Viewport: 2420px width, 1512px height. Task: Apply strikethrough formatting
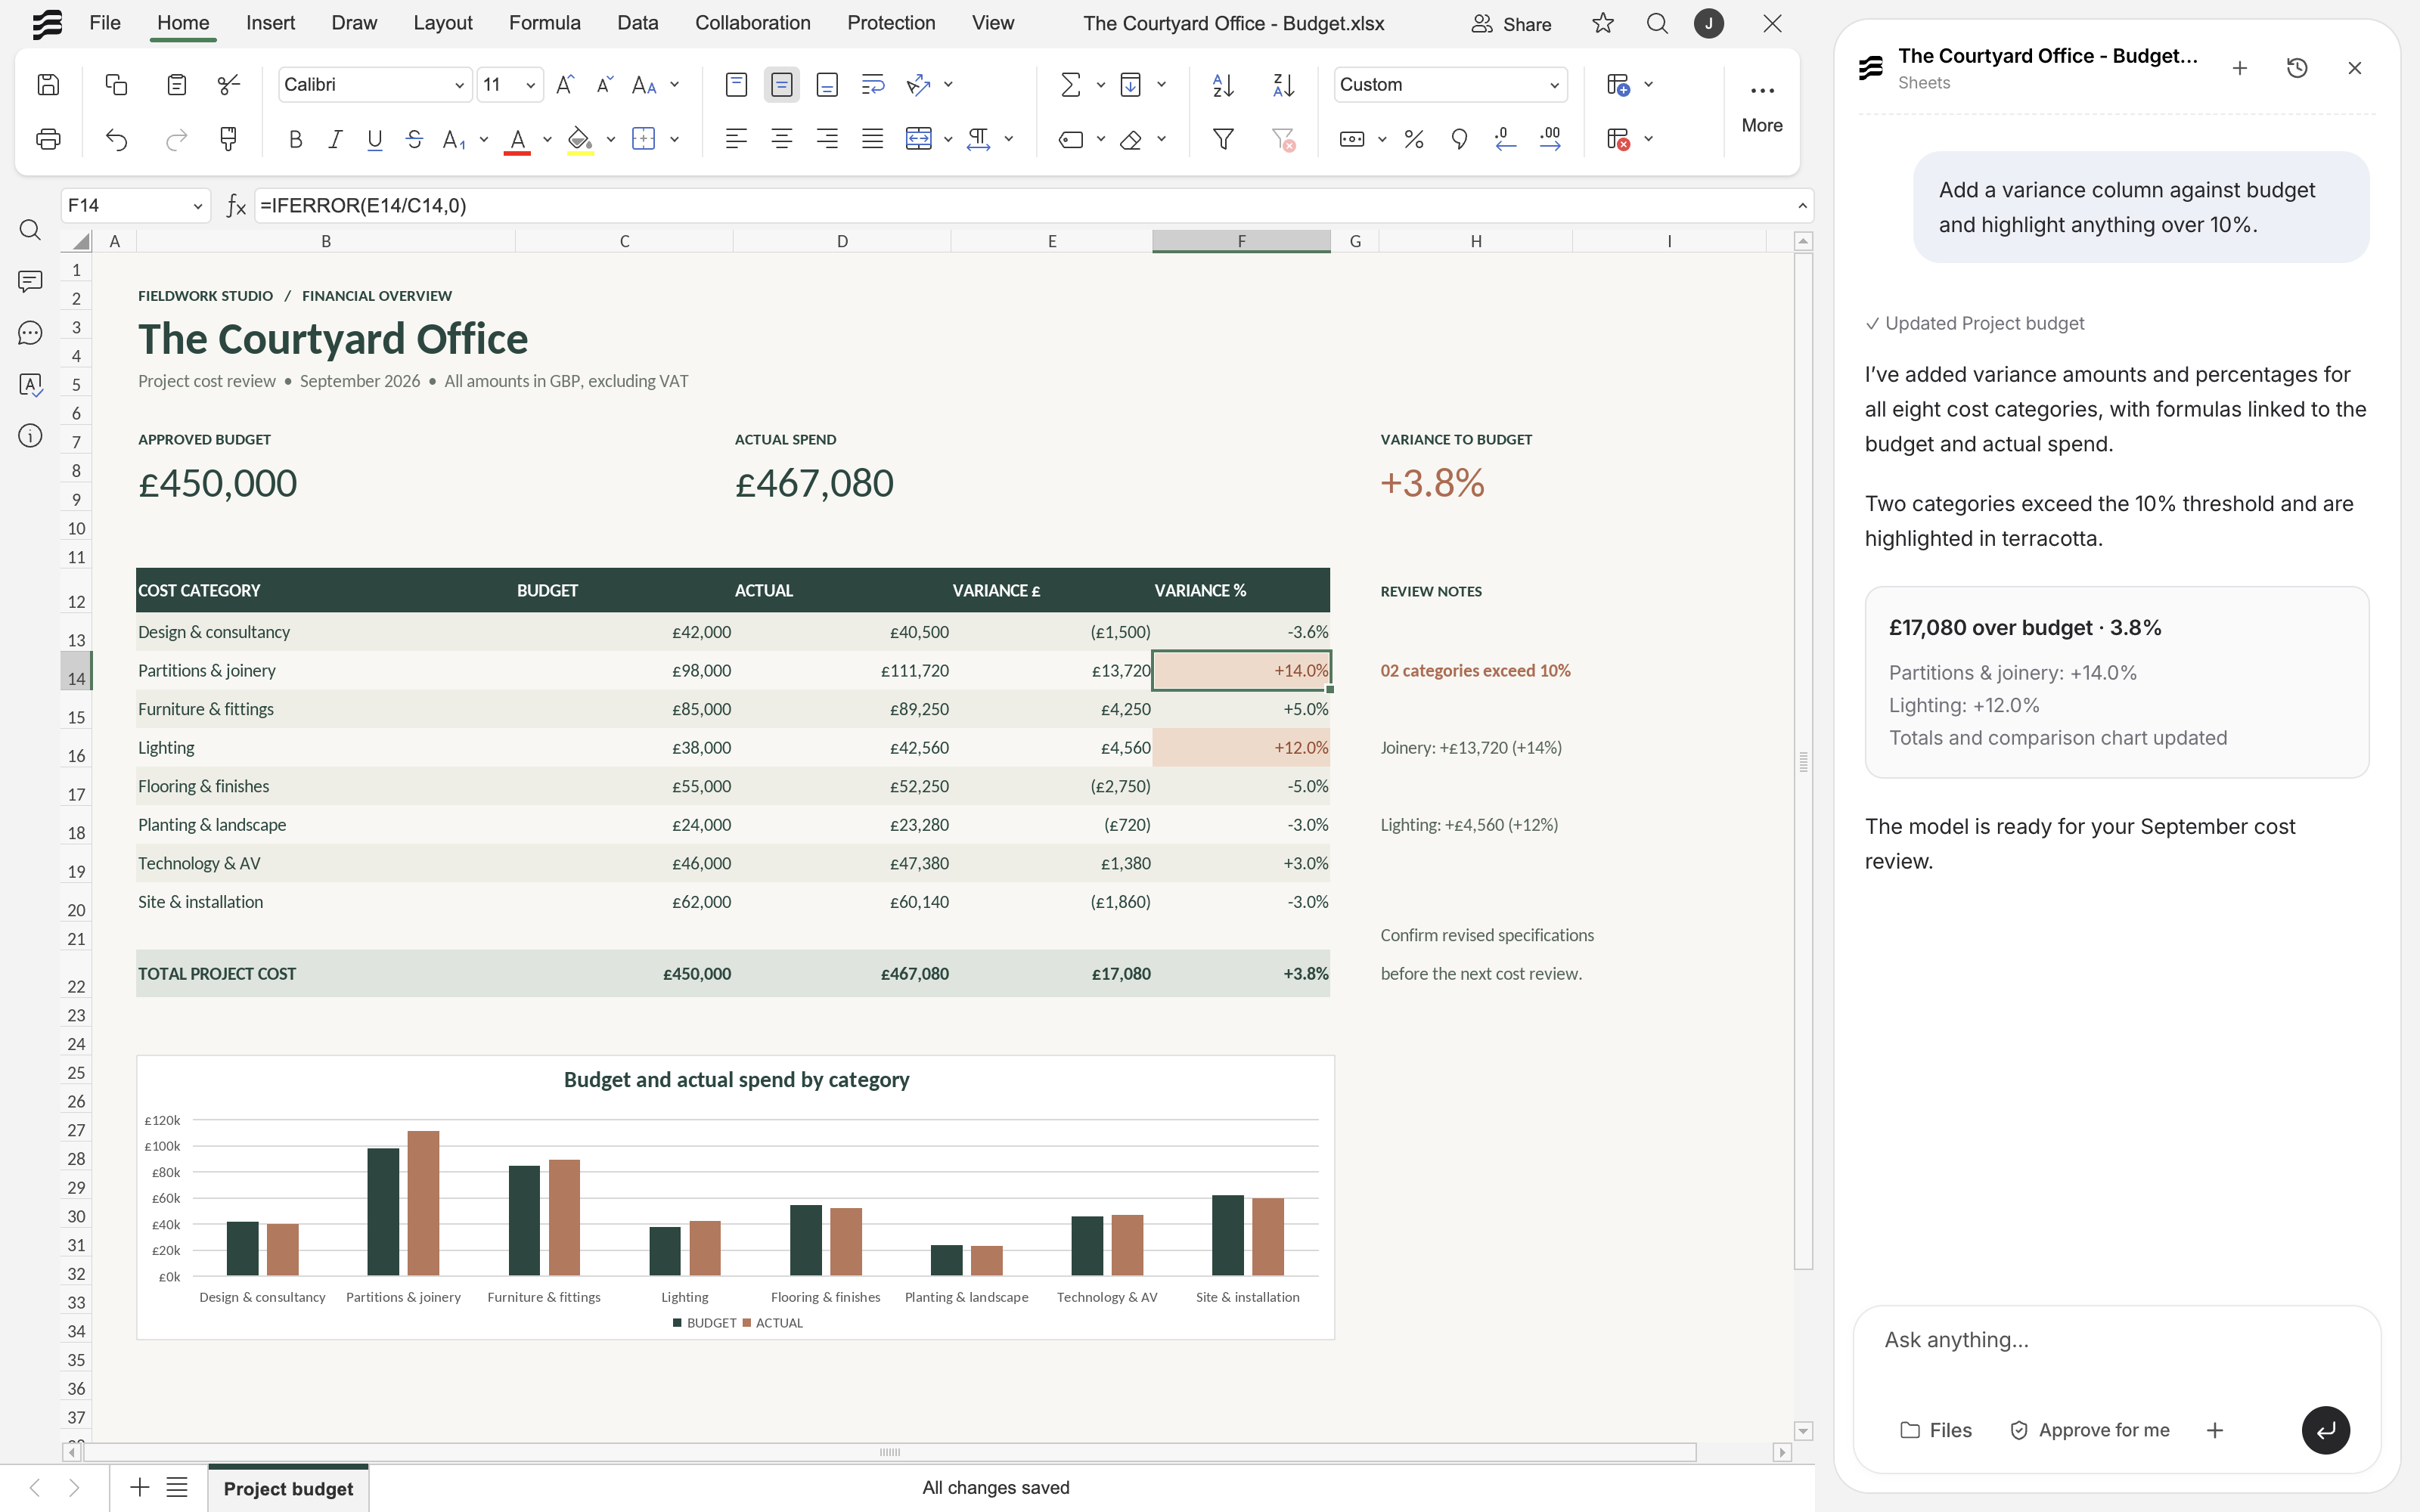coord(414,139)
